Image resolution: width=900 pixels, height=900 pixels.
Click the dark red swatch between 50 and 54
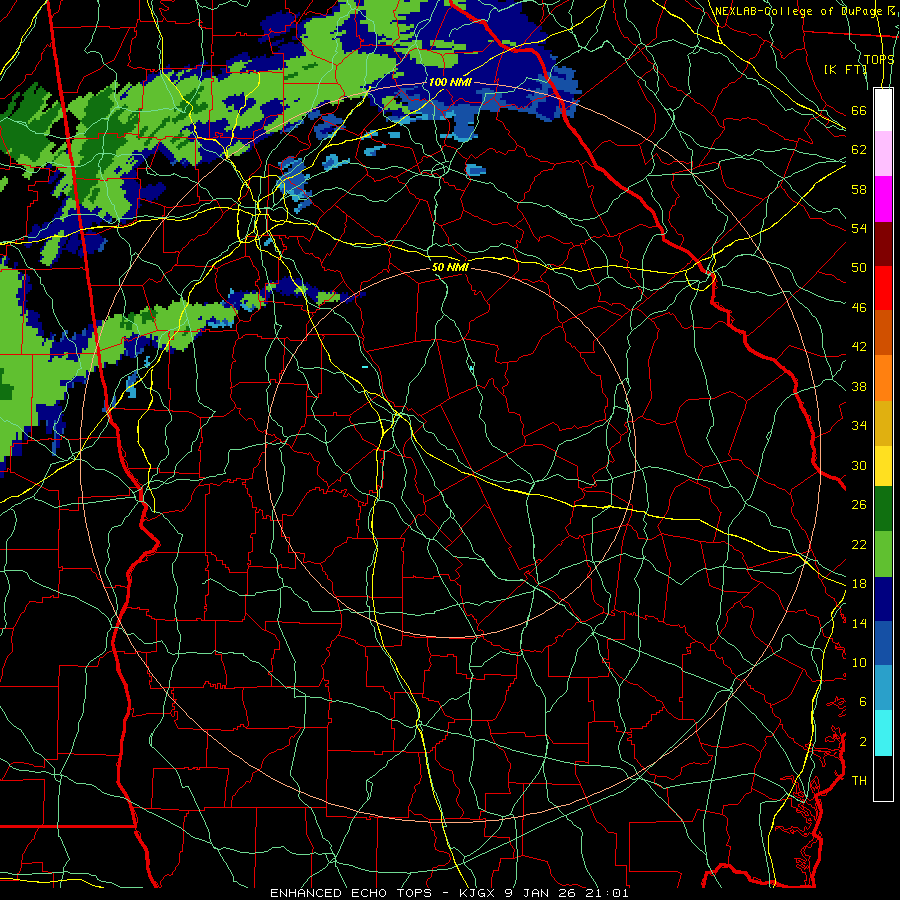point(883,244)
